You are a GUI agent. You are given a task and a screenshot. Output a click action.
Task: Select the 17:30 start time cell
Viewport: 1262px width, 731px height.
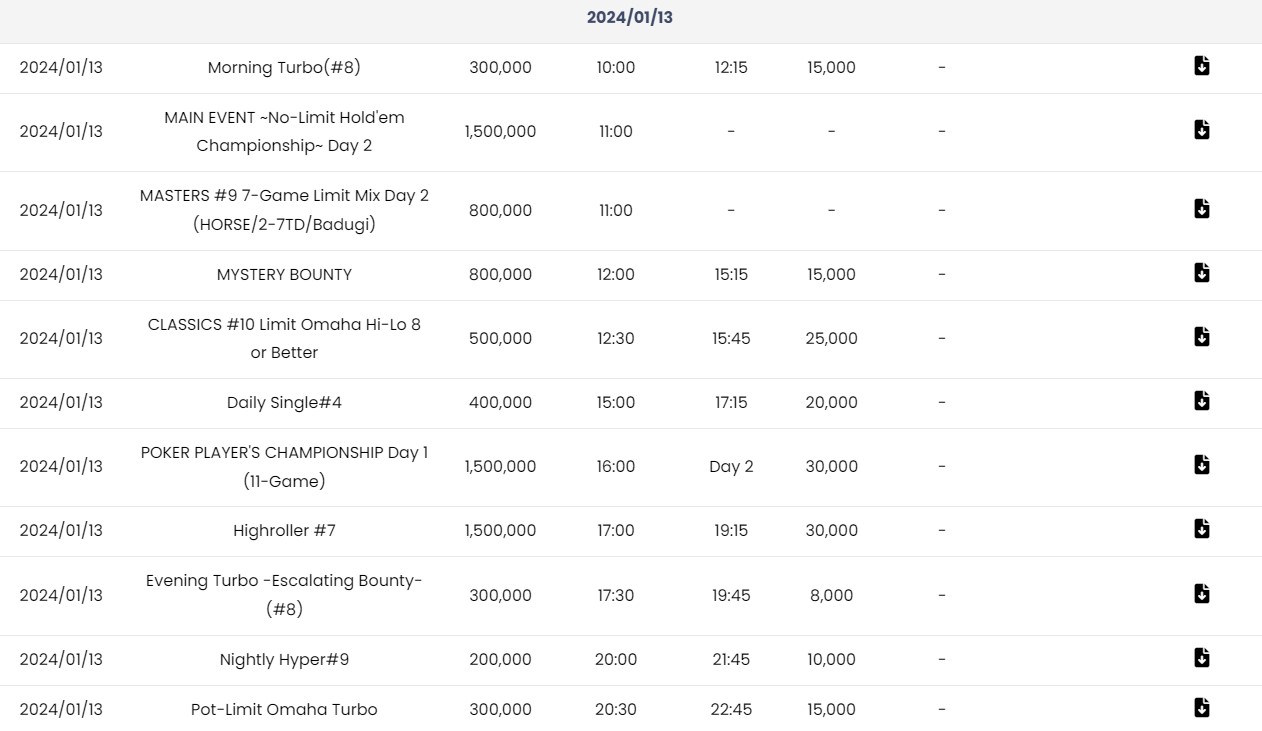point(616,595)
